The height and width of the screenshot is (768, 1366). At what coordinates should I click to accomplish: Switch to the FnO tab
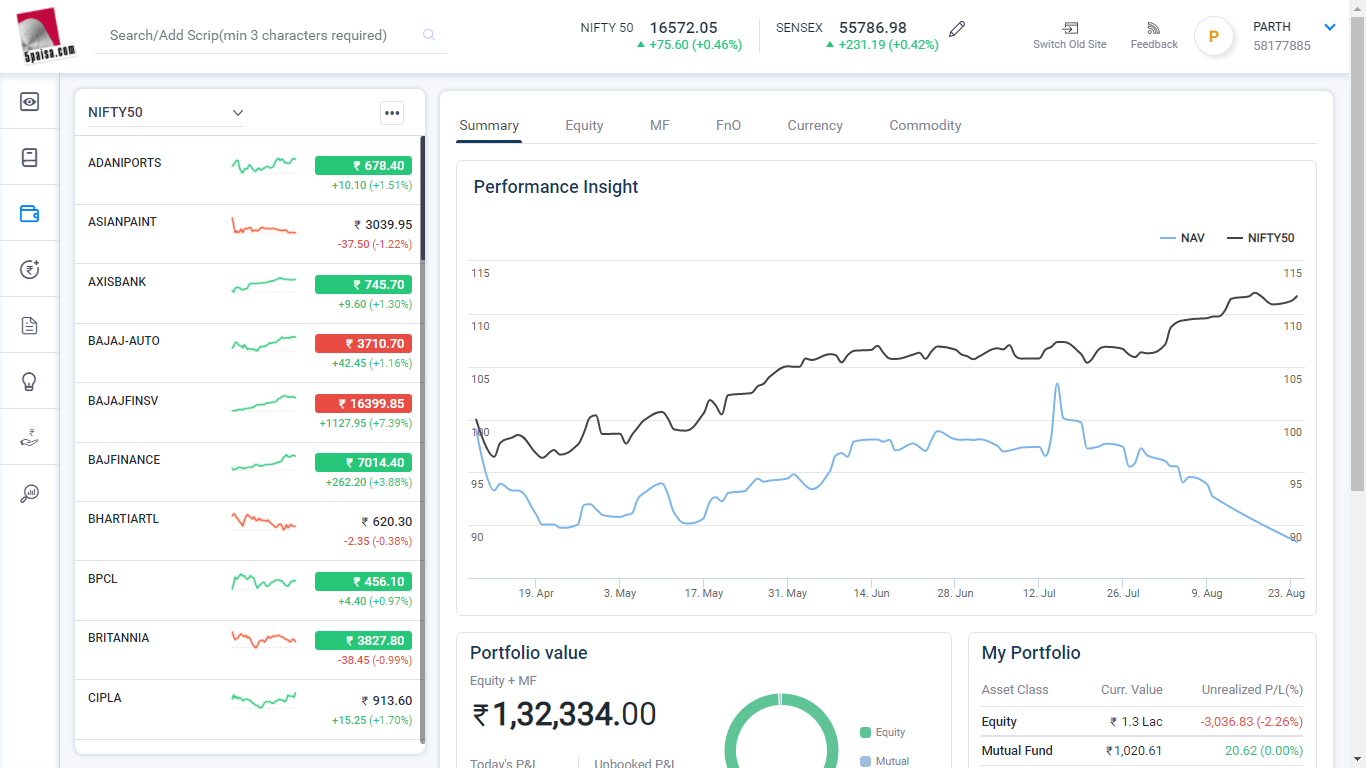729,125
